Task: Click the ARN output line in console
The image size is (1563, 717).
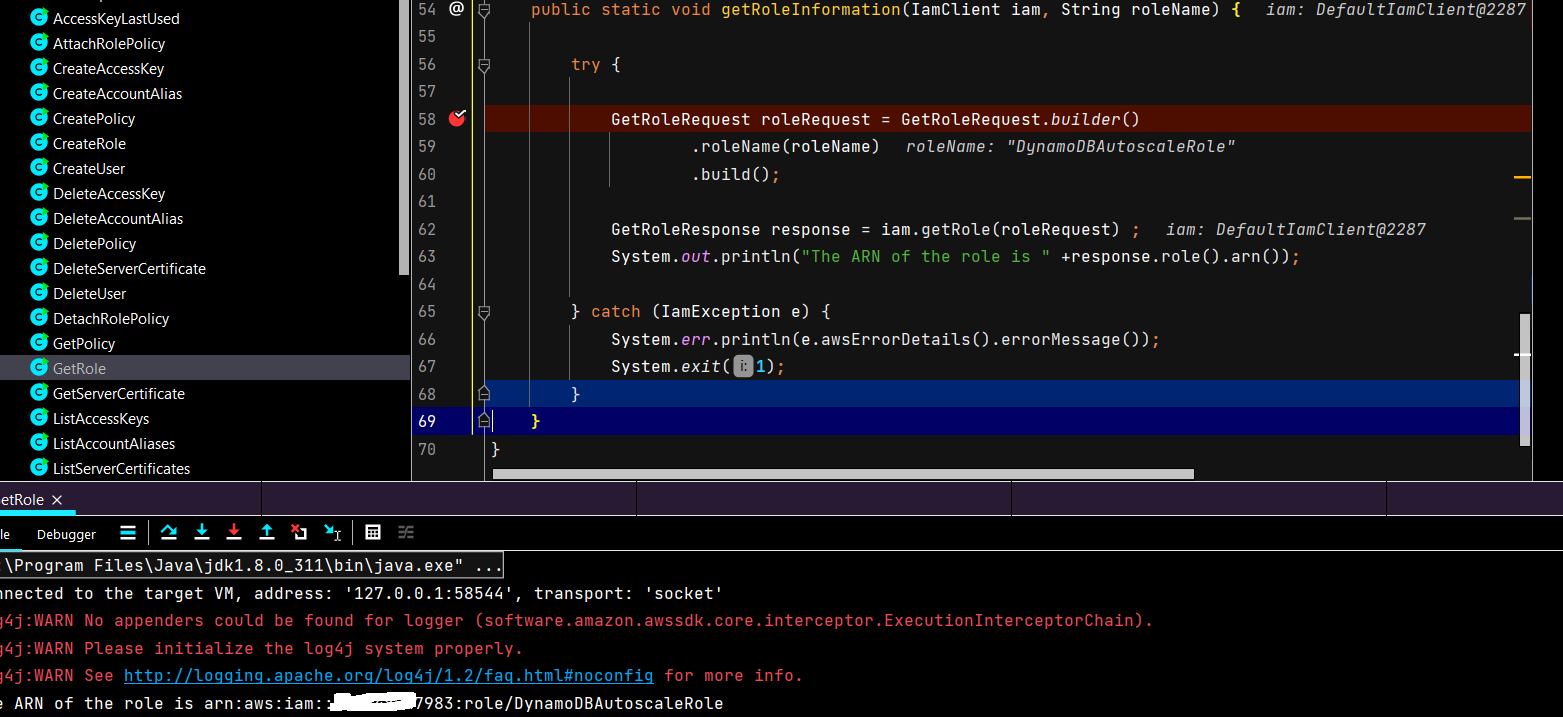Action: point(361,704)
